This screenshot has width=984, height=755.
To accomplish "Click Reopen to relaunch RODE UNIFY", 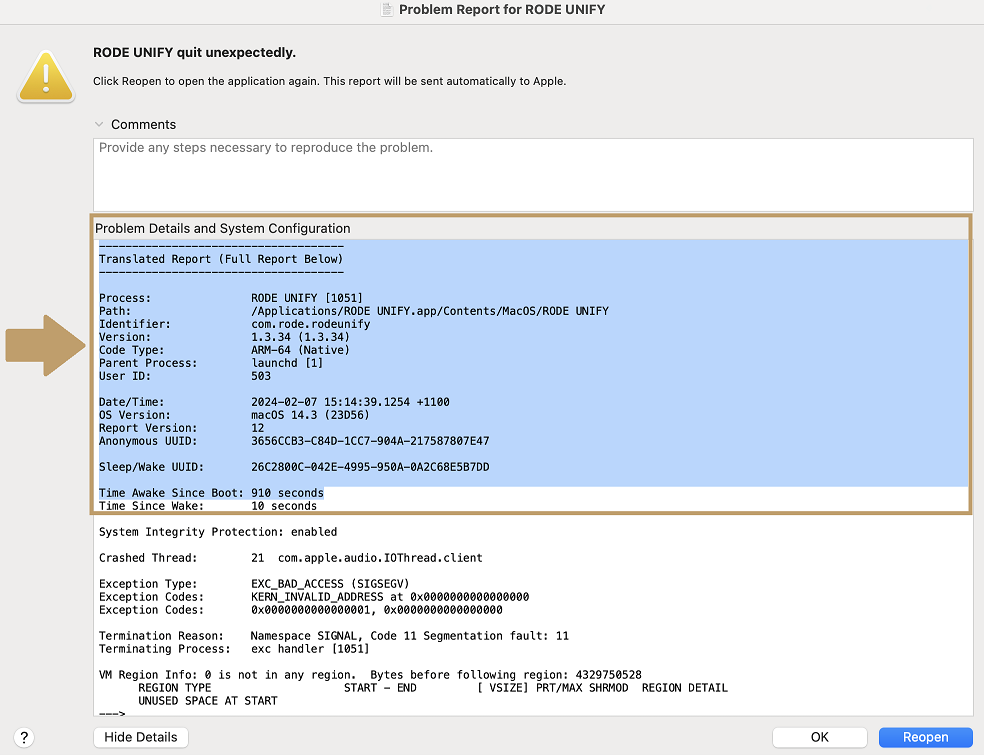I will click(925, 737).
